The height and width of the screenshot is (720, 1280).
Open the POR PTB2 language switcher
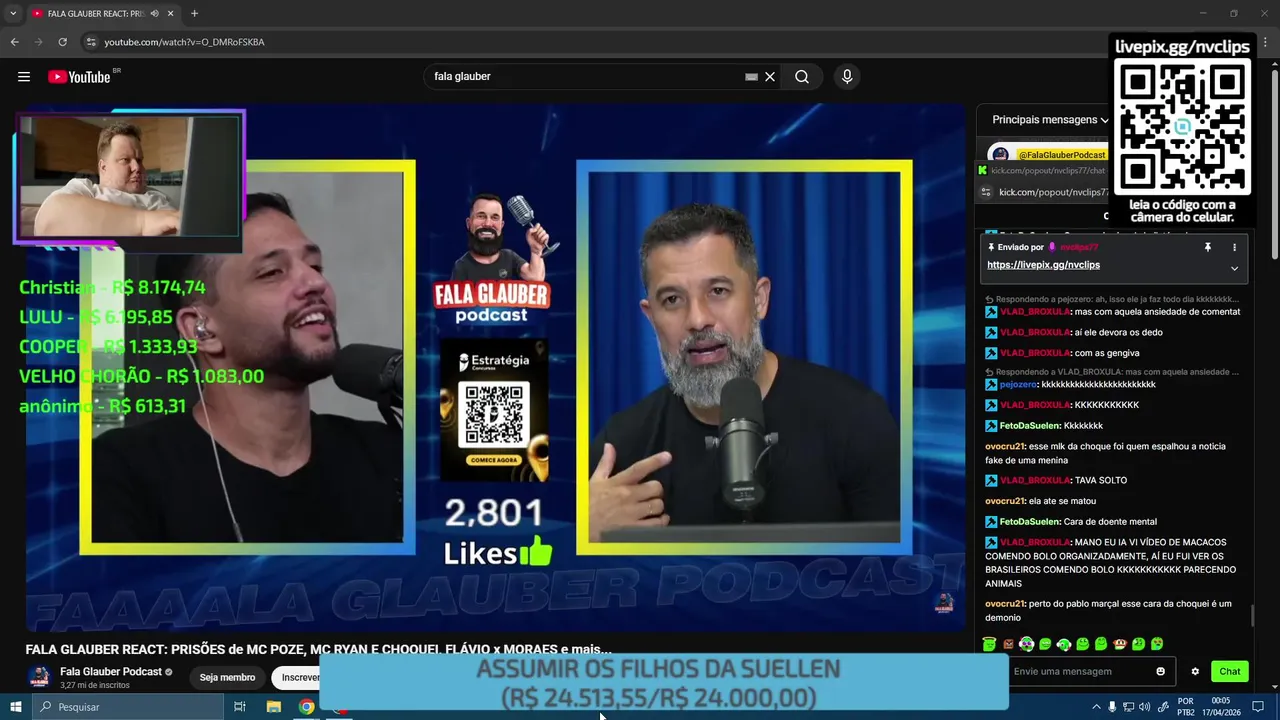click(1185, 707)
